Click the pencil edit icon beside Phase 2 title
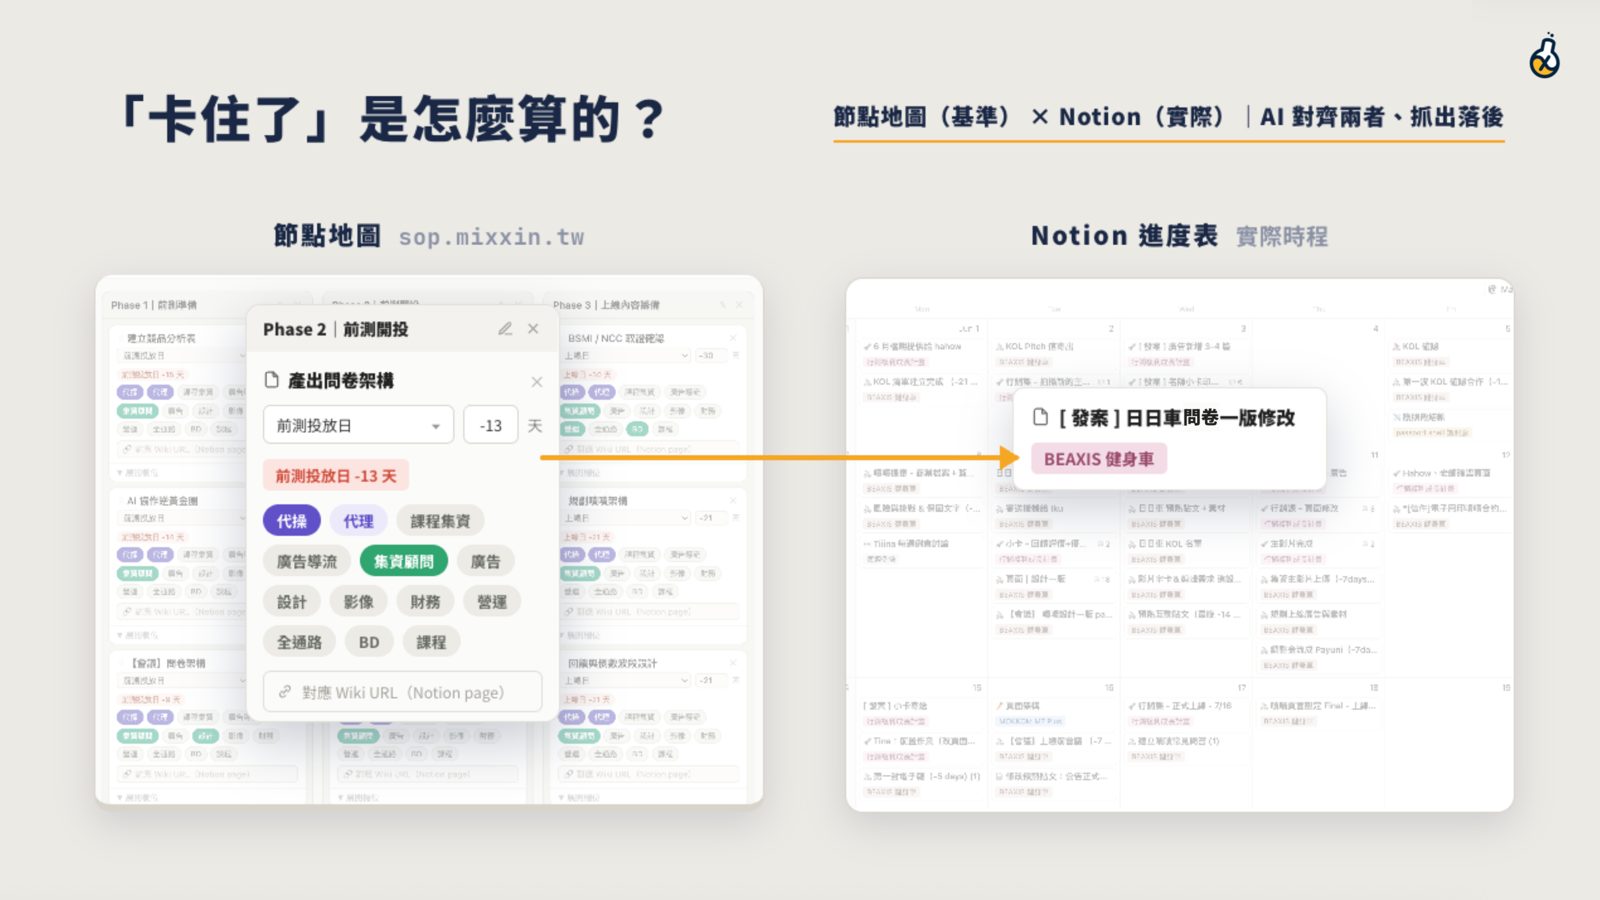This screenshot has height=900, width=1600. tap(505, 329)
